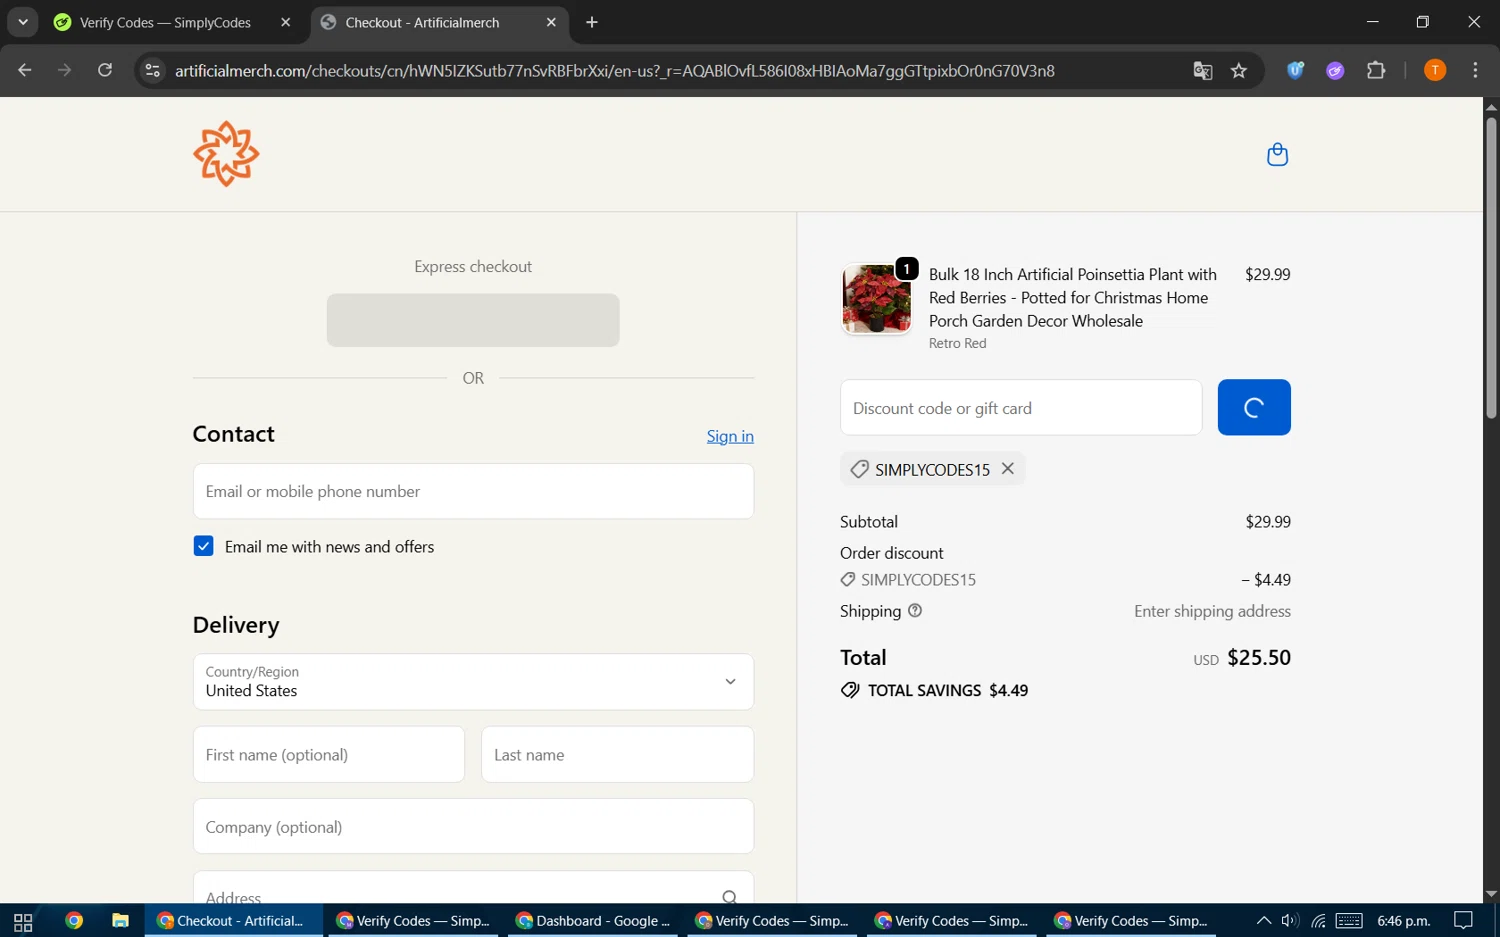Click the TOTAL SAVINGS $4.49 text
Image resolution: width=1500 pixels, height=937 pixels.
tap(947, 690)
